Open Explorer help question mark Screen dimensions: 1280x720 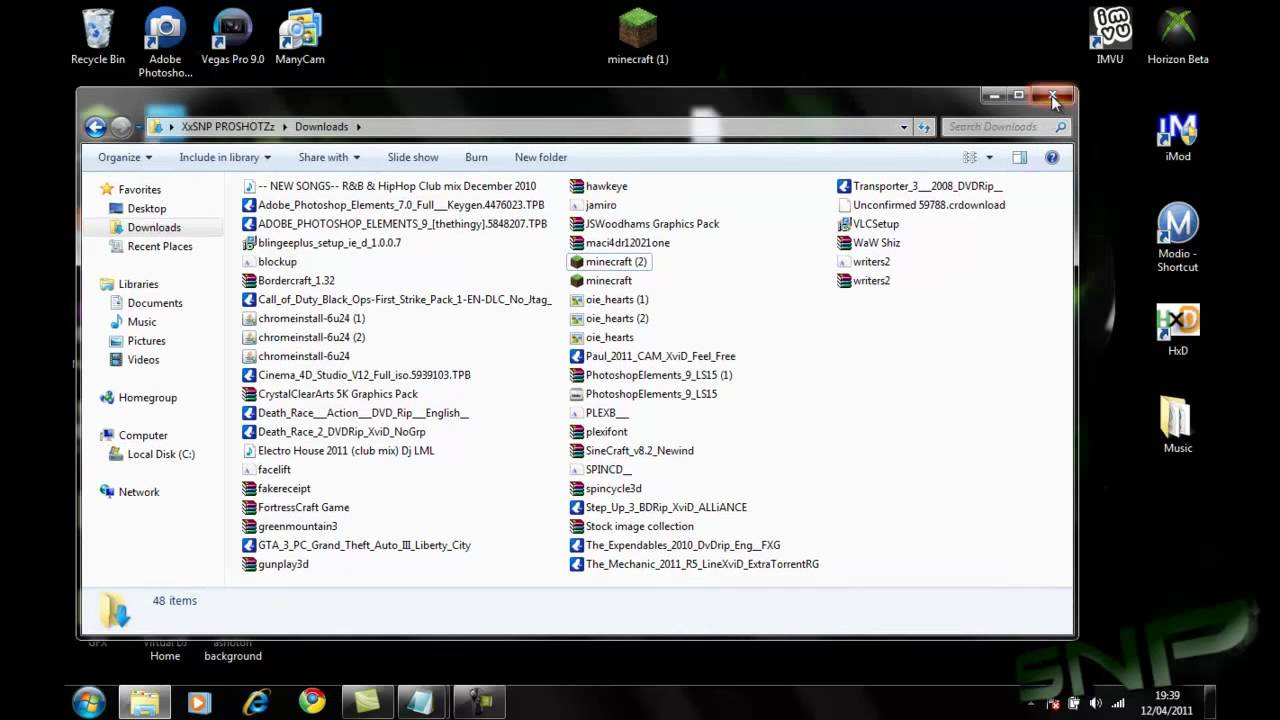click(x=1052, y=157)
